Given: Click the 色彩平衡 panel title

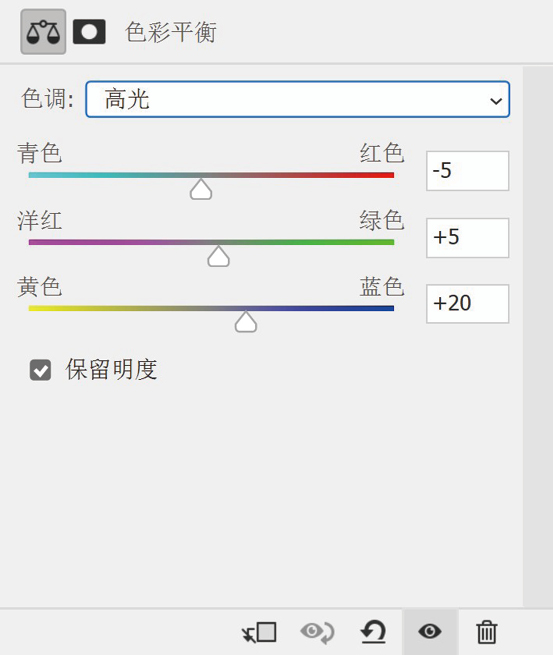Looking at the screenshot, I should pos(170,32).
